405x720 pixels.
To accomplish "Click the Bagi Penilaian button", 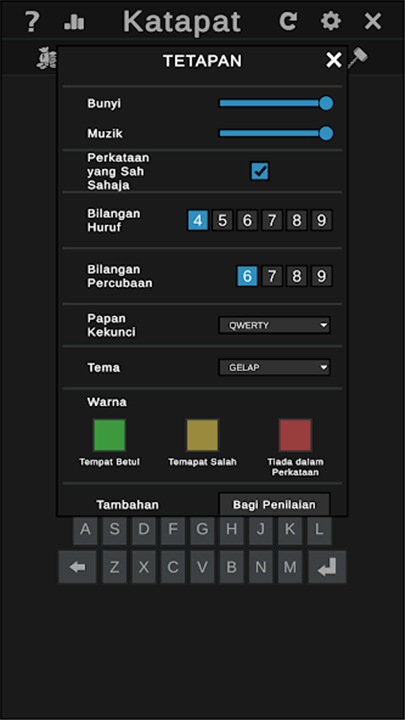I will point(275,505).
